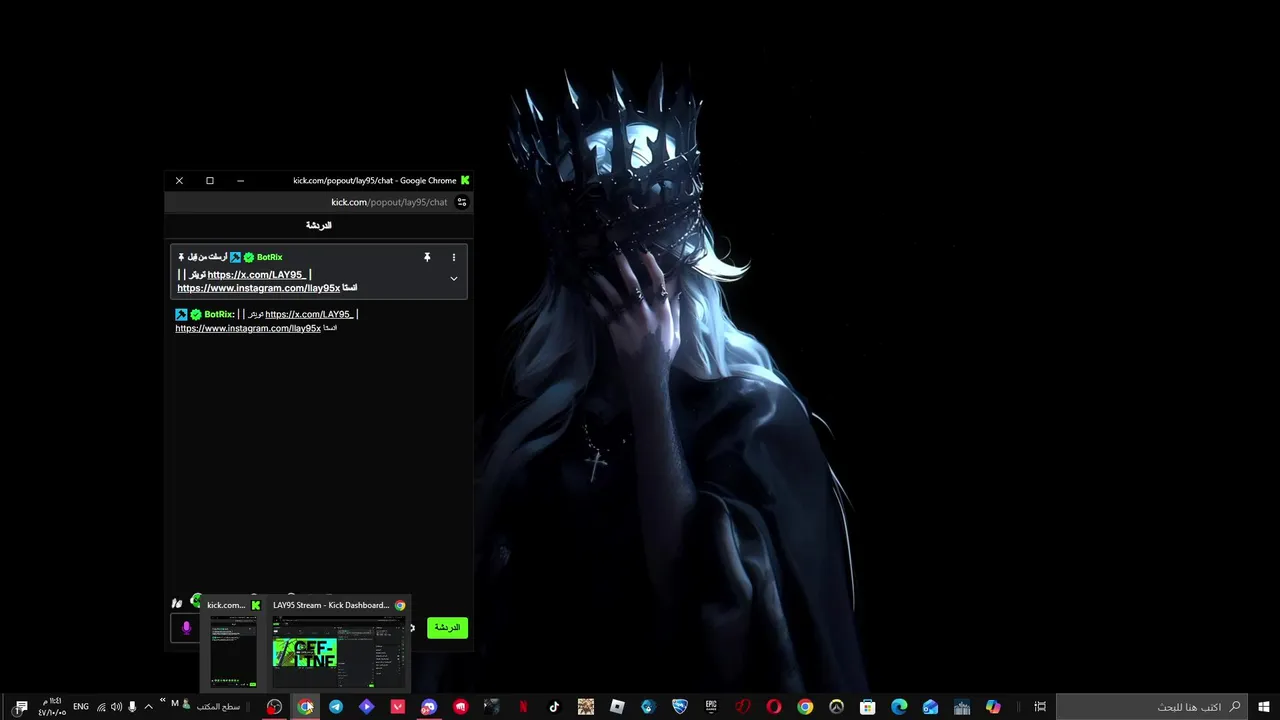Open Microsoft Edge from taskbar
Viewport: 1280px width, 720px height.
click(899, 707)
